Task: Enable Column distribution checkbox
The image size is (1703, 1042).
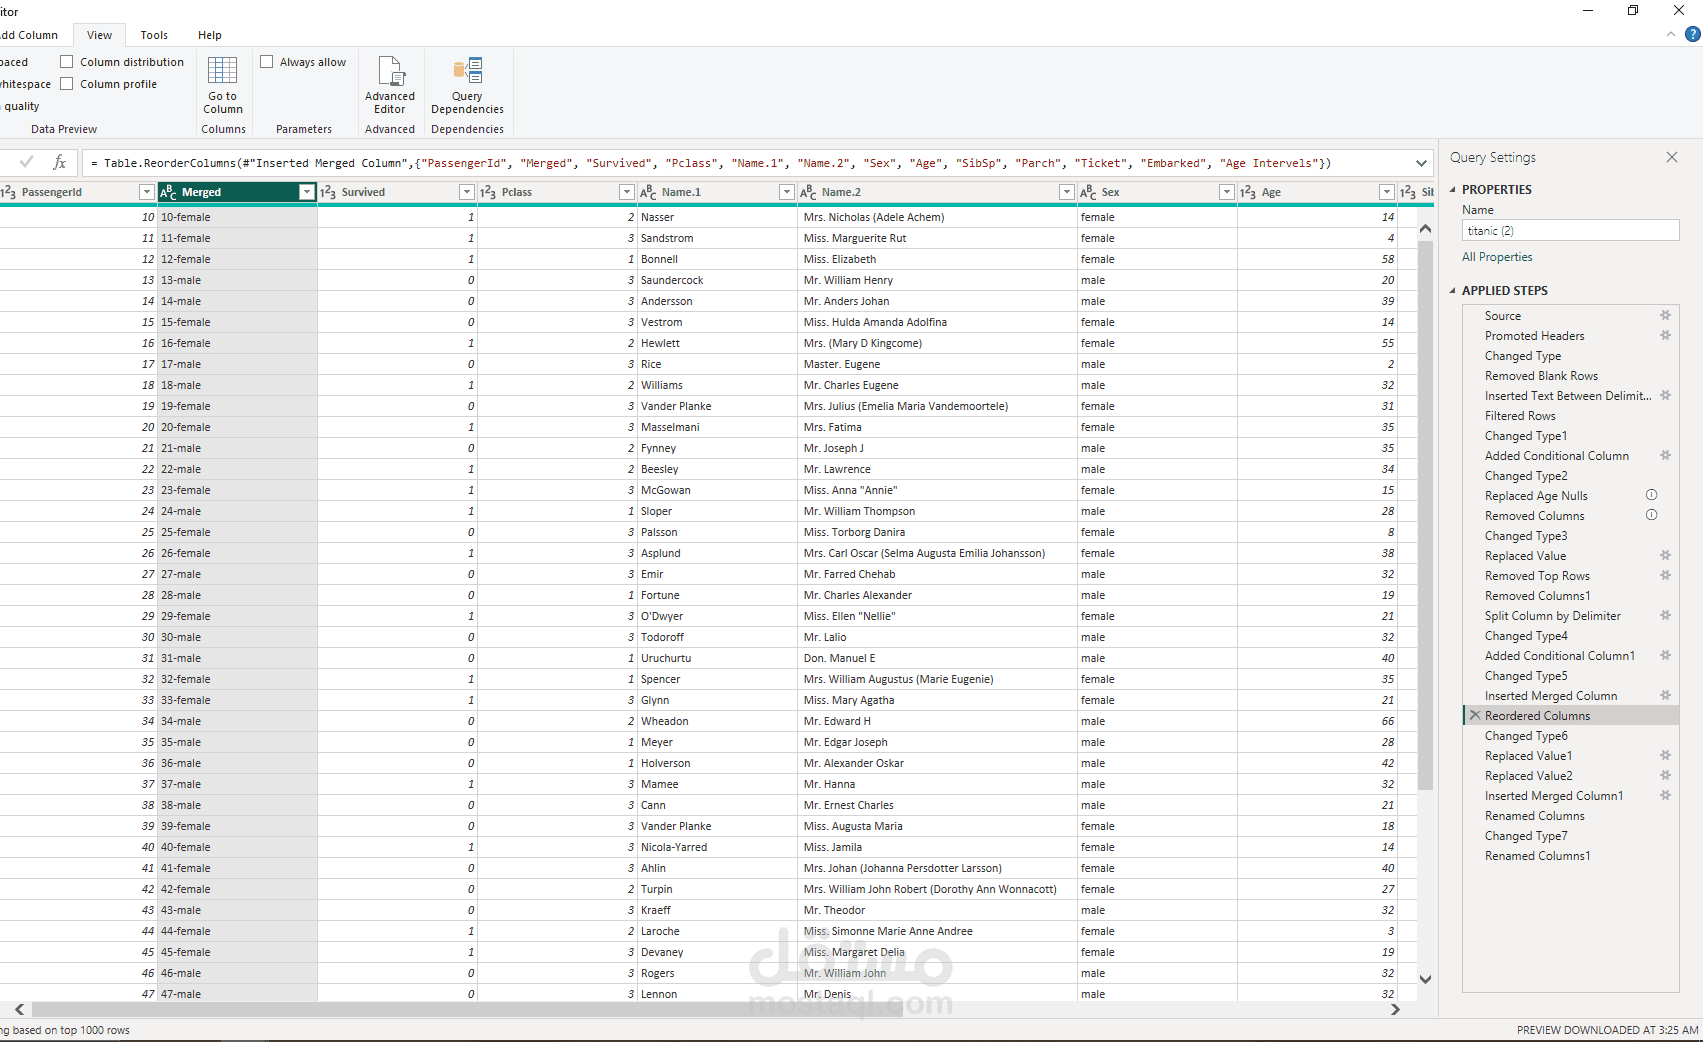Action: pos(67,62)
